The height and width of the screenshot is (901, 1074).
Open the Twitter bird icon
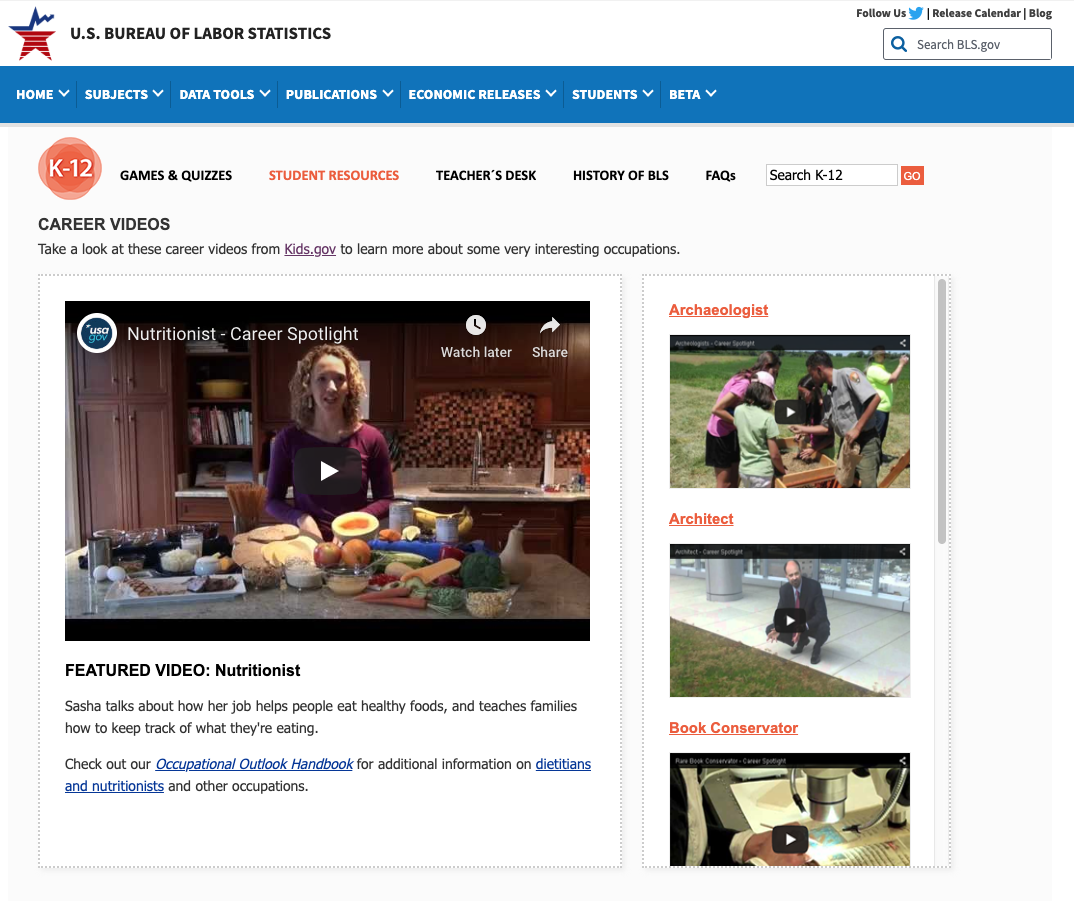click(x=916, y=13)
